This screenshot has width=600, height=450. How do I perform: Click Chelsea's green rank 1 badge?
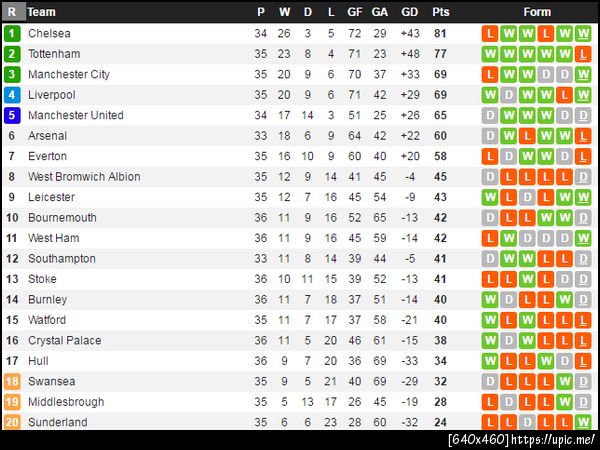pyautogui.click(x=12, y=33)
